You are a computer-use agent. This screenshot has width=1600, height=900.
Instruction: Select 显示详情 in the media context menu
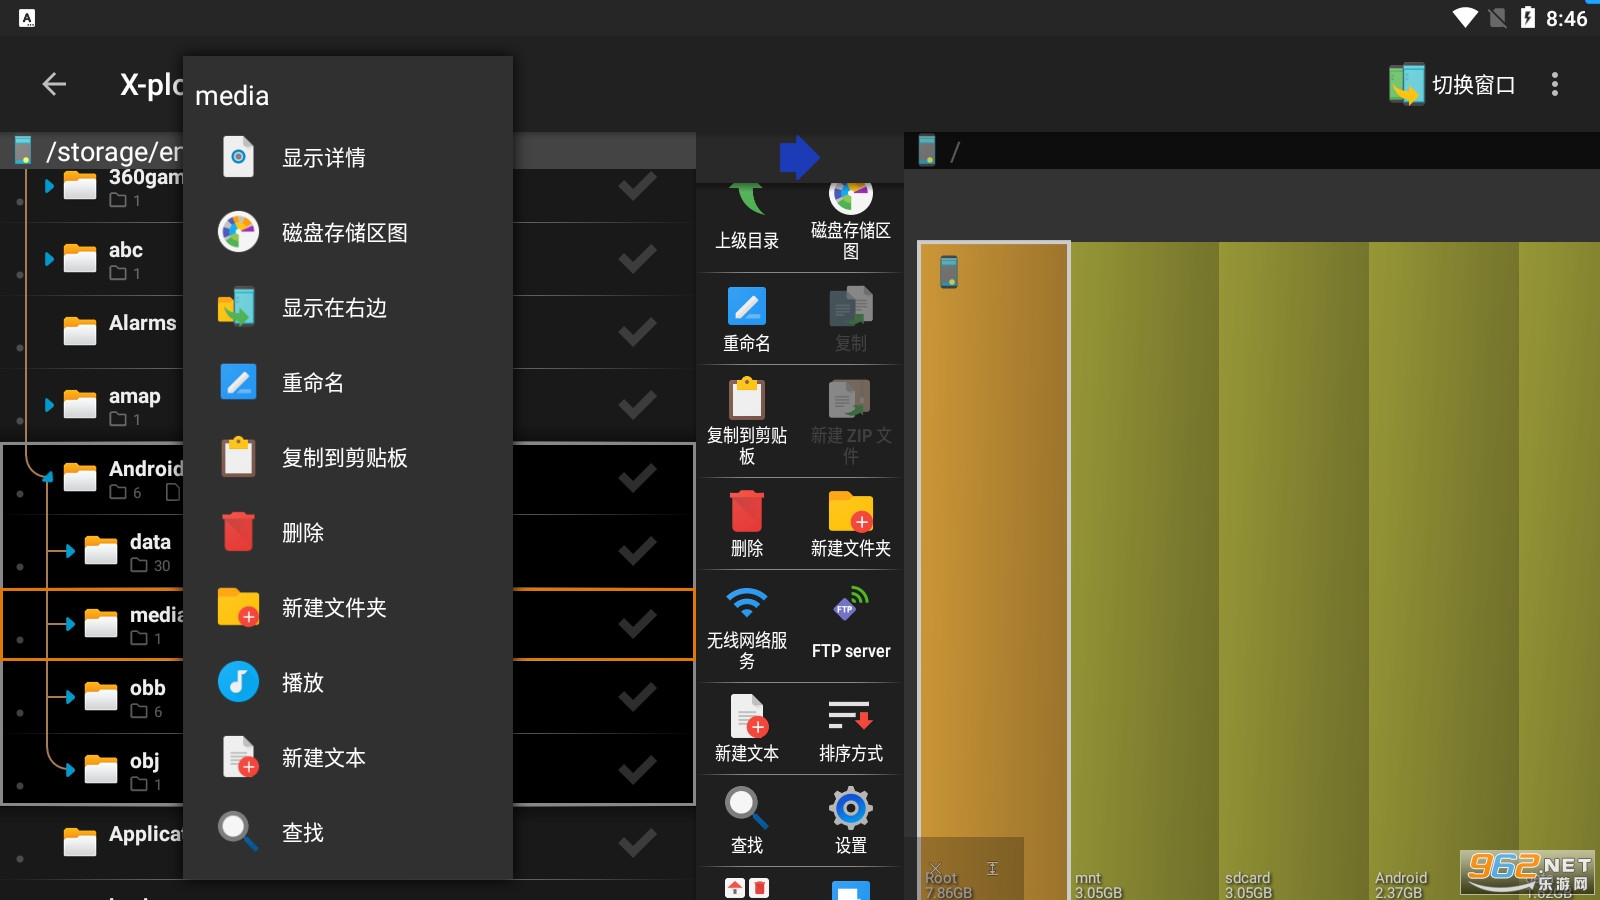(348, 158)
